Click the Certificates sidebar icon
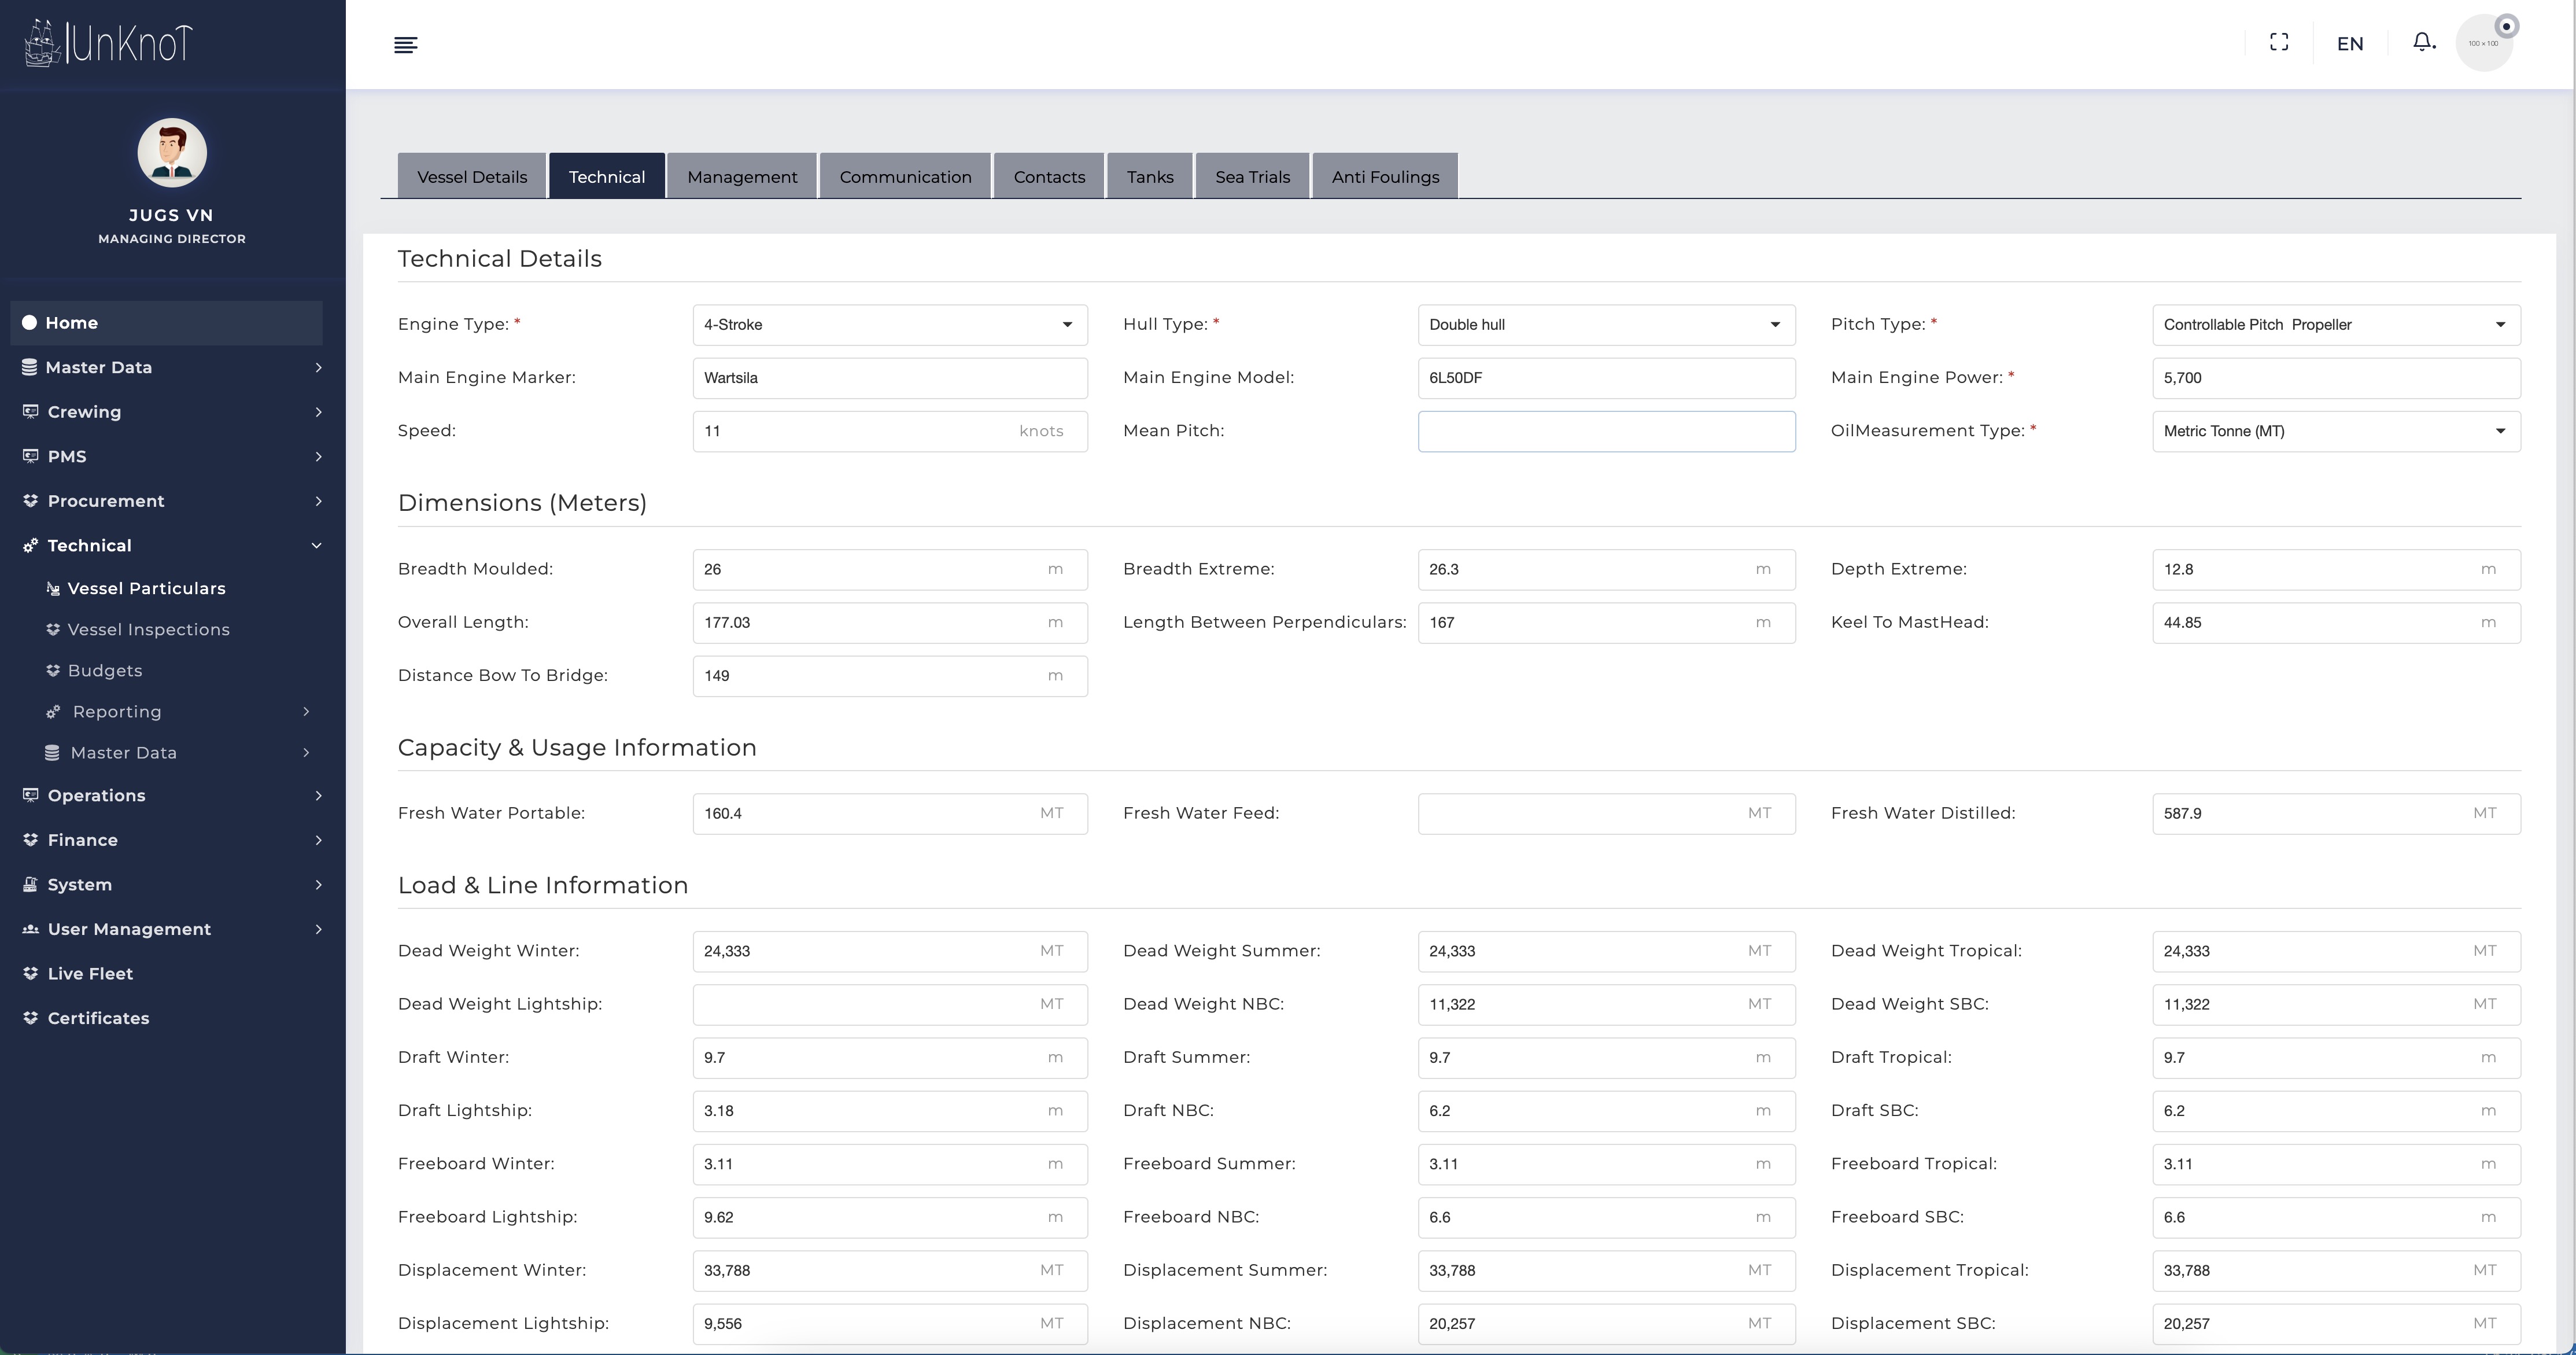The image size is (2576, 1355). point(30,1018)
